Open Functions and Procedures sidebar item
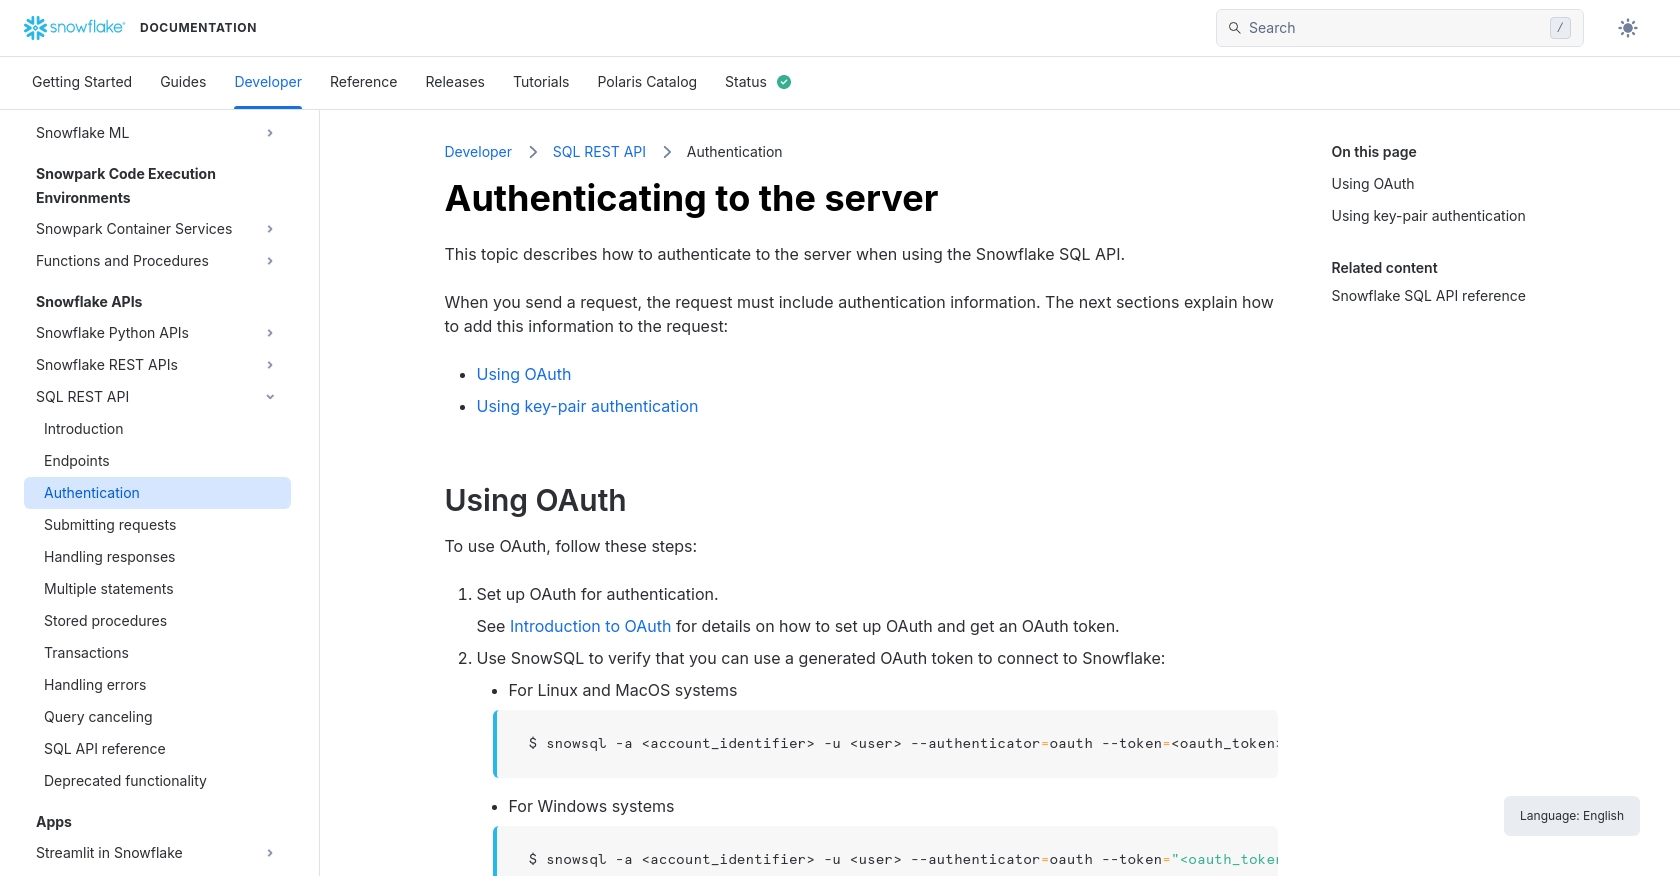1680x876 pixels. point(122,261)
